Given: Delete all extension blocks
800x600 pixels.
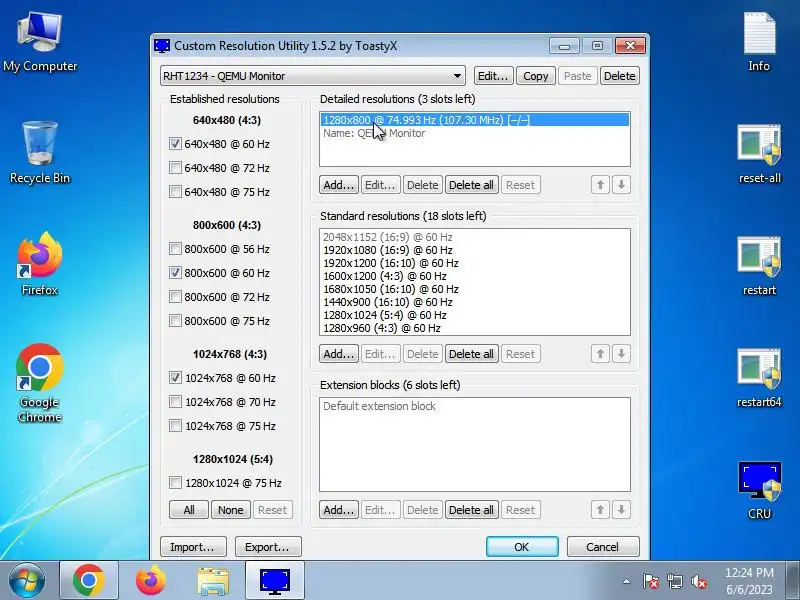Looking at the screenshot, I should pos(471,510).
